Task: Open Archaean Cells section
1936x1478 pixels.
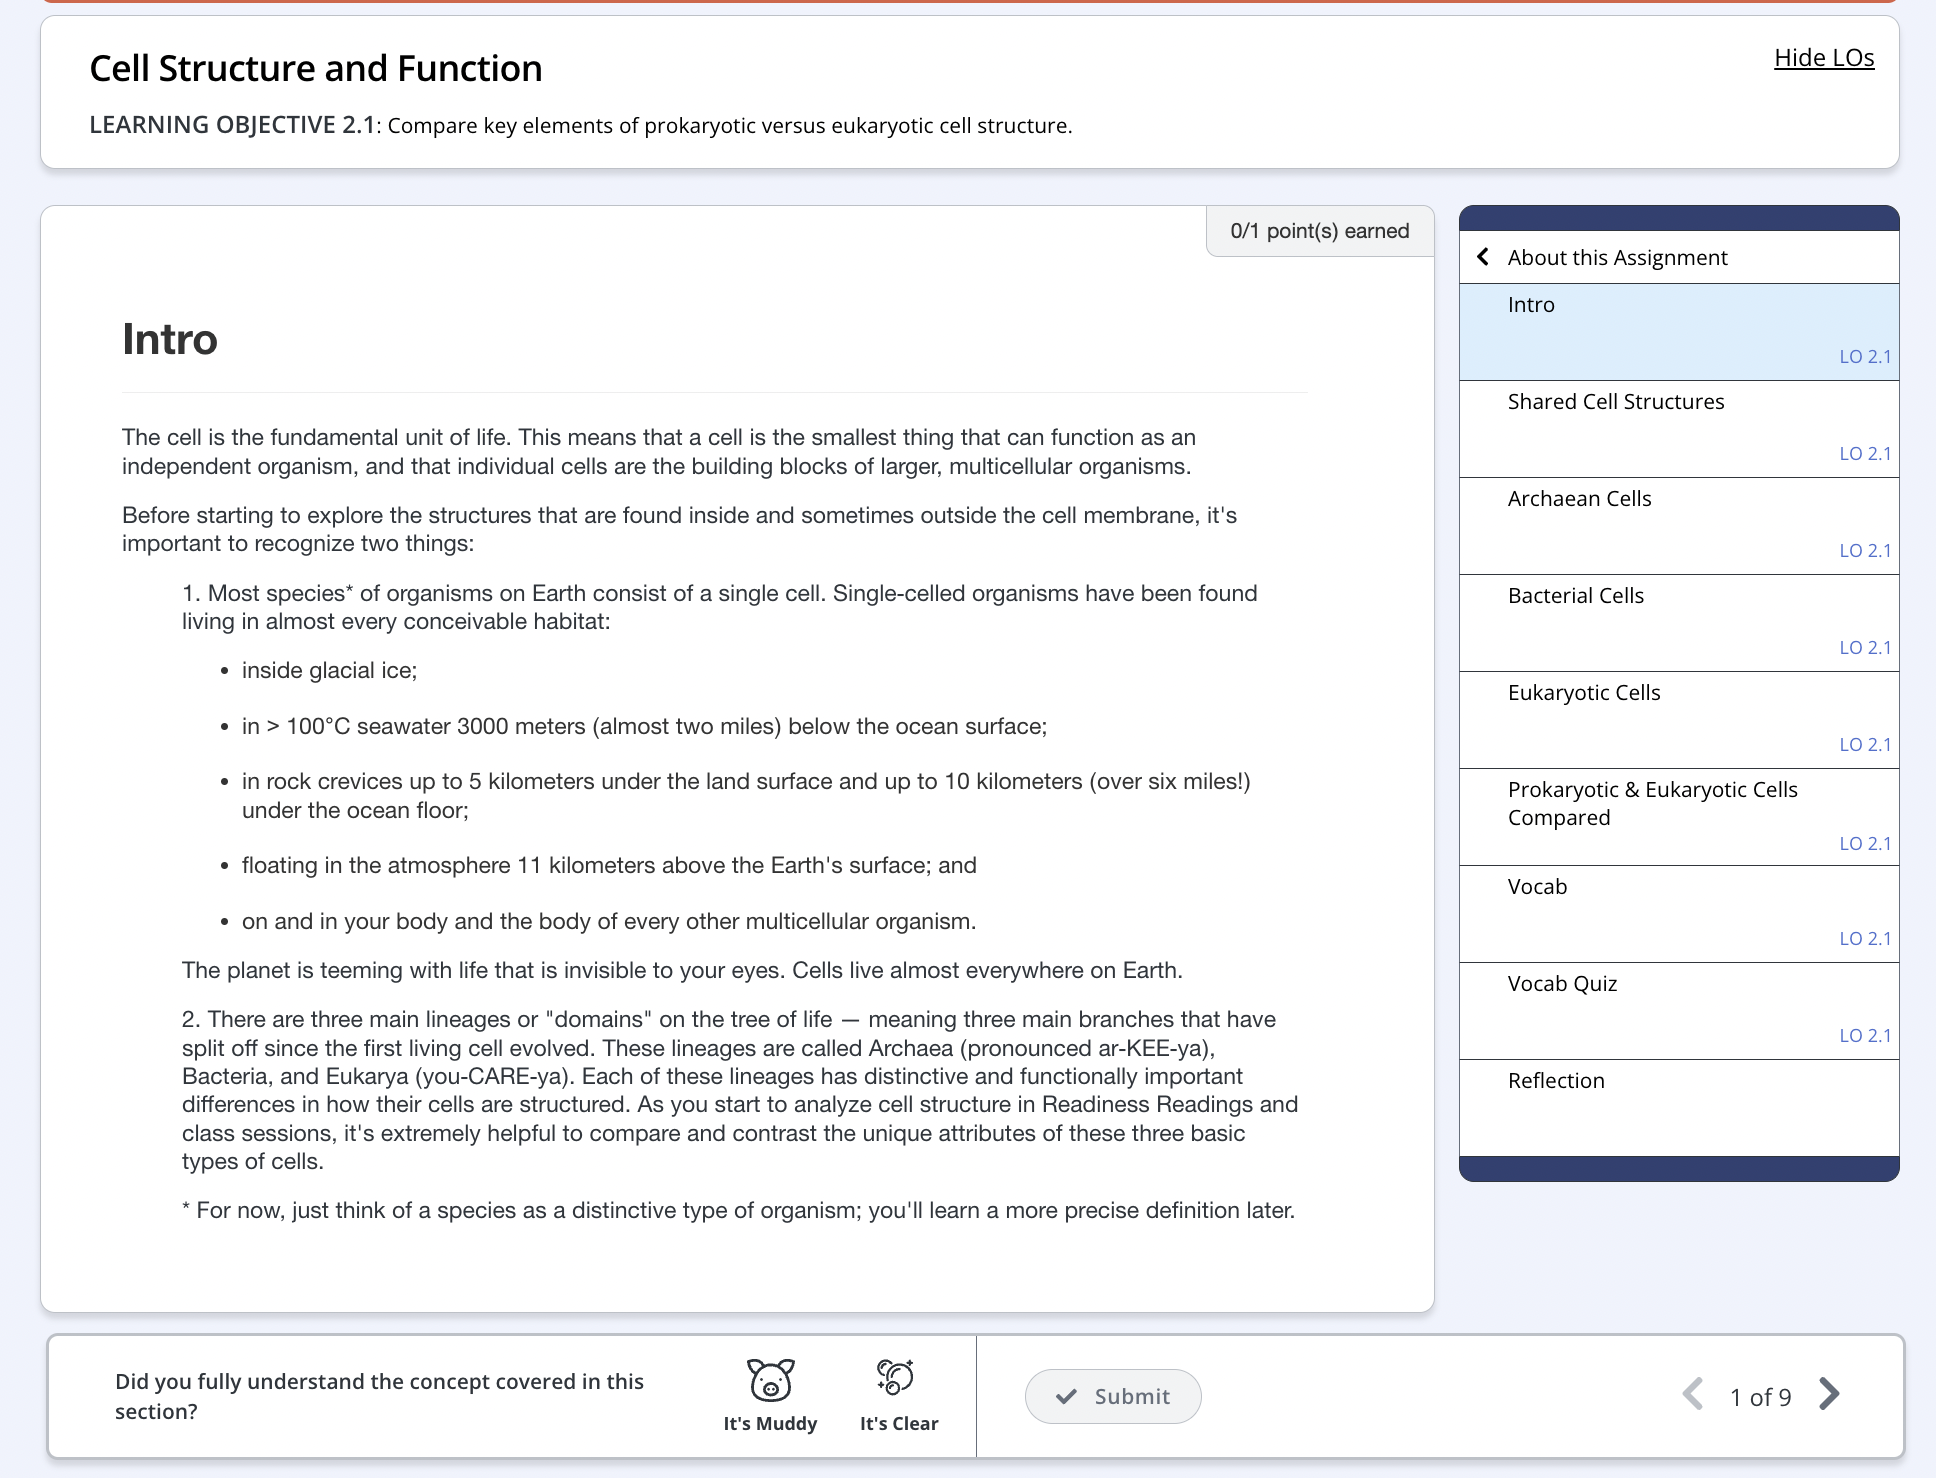Action: [x=1579, y=499]
